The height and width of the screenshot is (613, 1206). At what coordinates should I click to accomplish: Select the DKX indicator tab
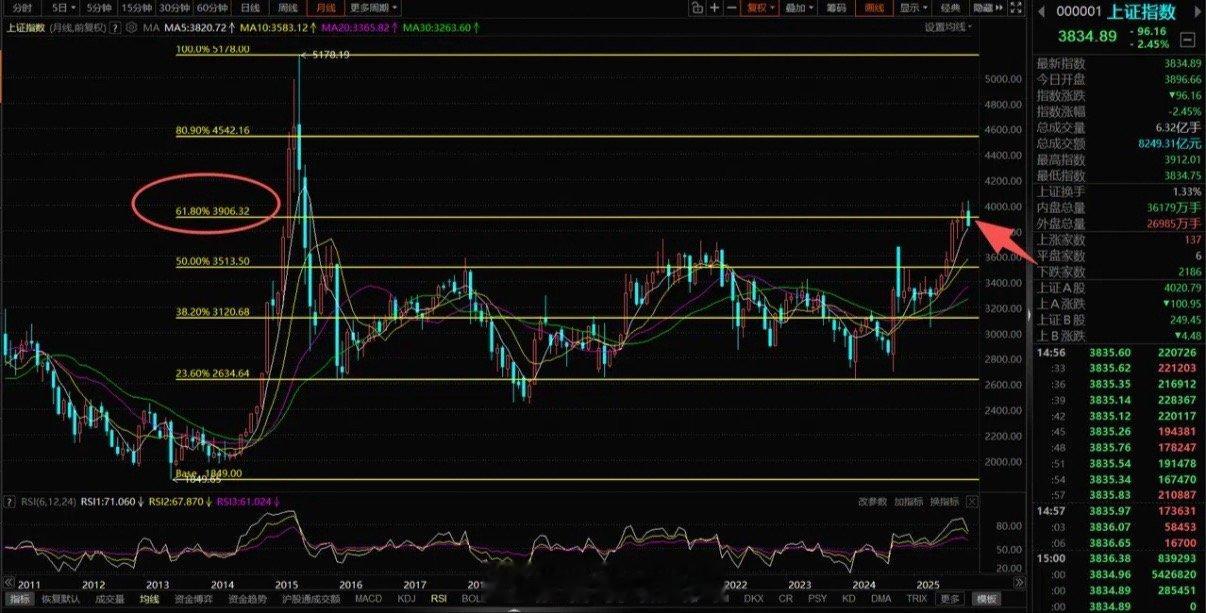pyautogui.click(x=752, y=599)
